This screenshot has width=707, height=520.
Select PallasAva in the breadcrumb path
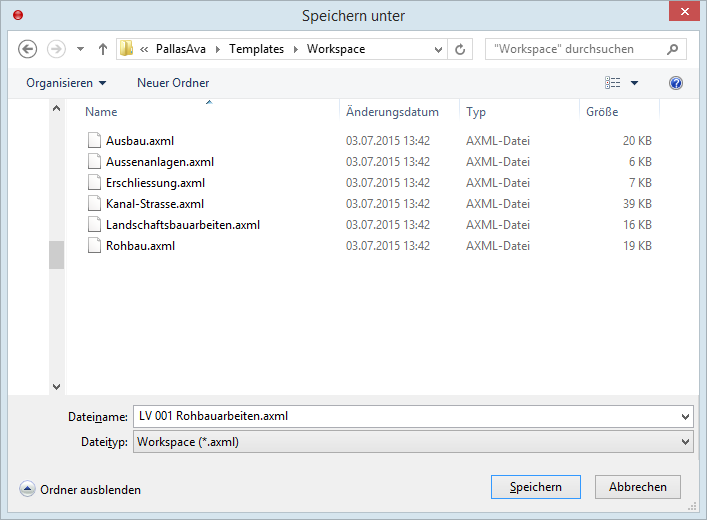181,49
